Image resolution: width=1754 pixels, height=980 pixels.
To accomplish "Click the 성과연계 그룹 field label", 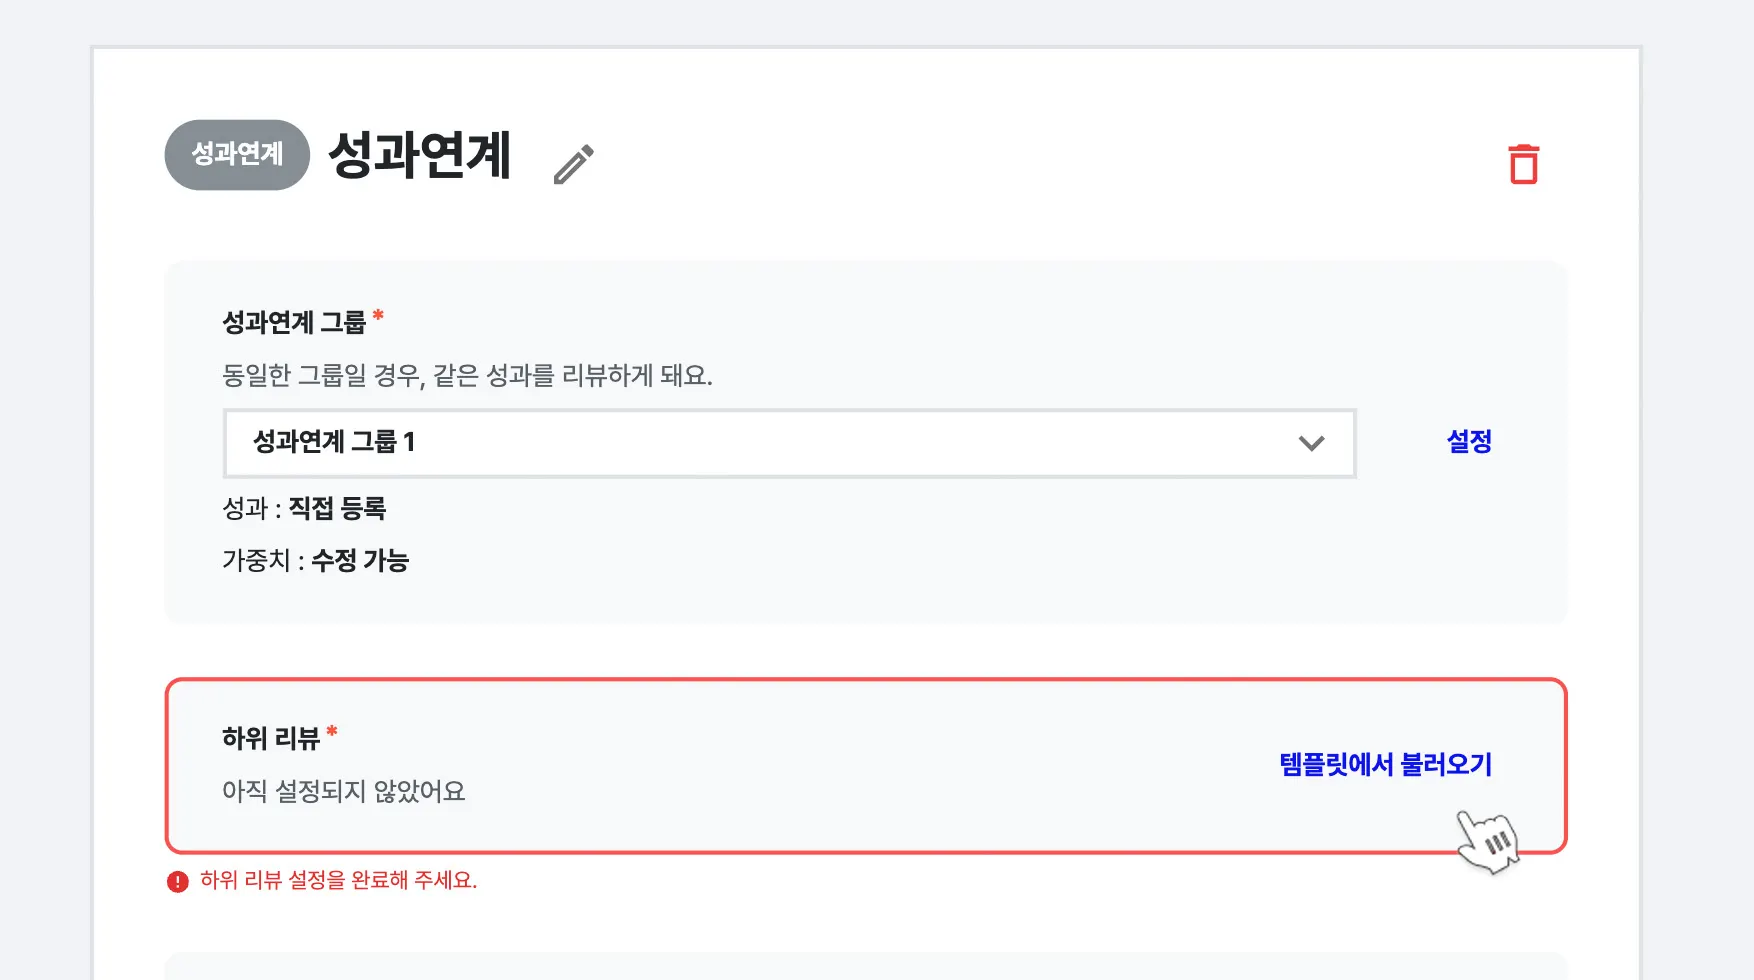I will pyautogui.click(x=294, y=323).
